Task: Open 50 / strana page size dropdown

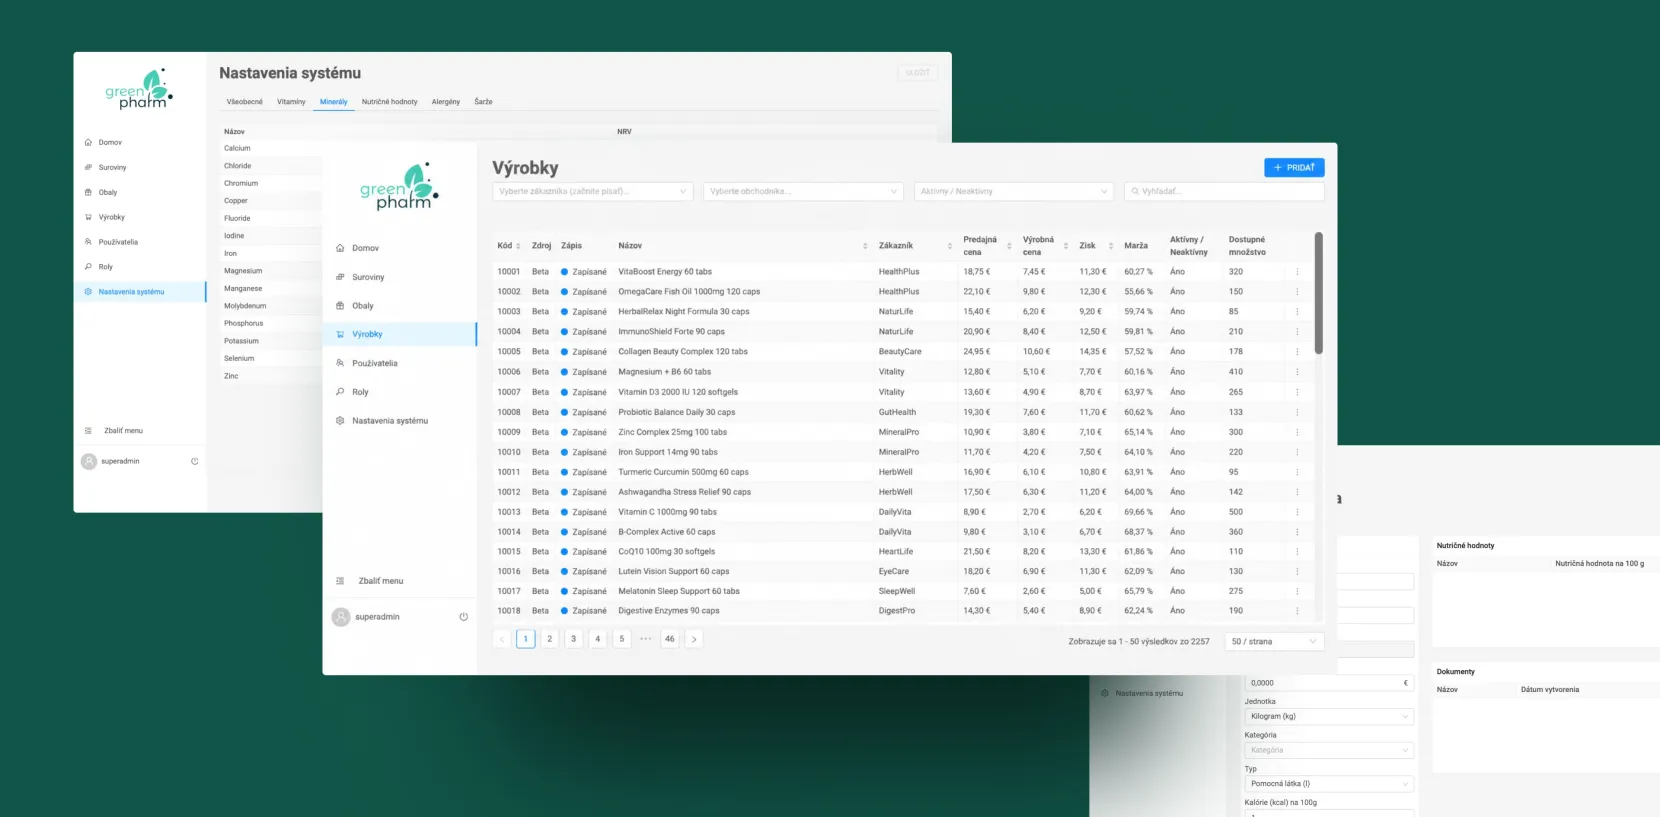Action: pyautogui.click(x=1274, y=641)
